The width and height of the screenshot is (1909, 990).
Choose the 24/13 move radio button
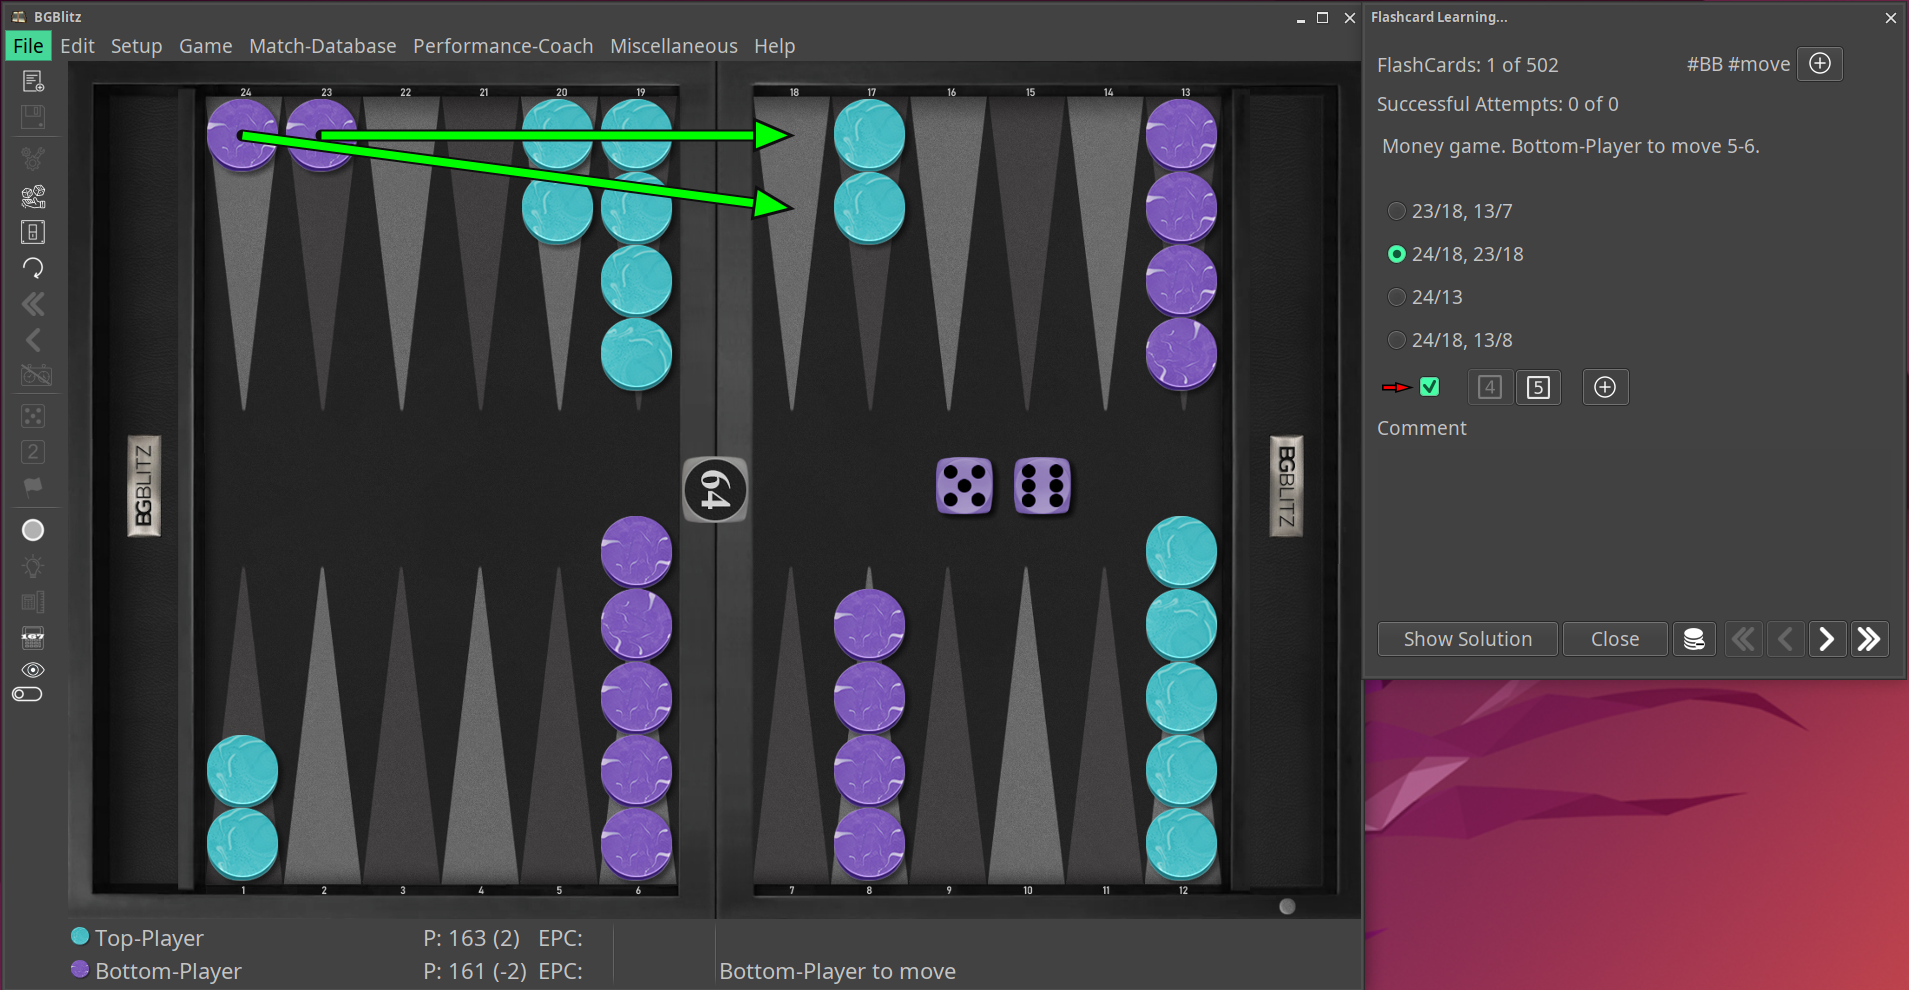click(1397, 297)
